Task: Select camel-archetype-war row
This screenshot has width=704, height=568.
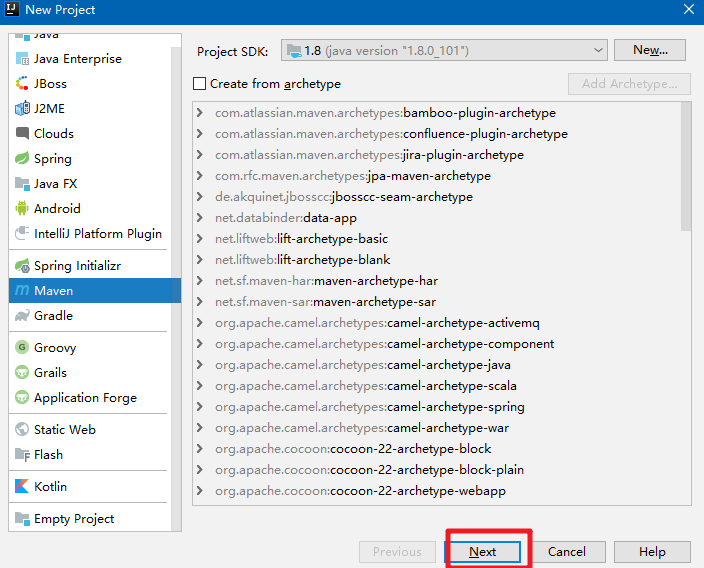Action: click(439, 428)
